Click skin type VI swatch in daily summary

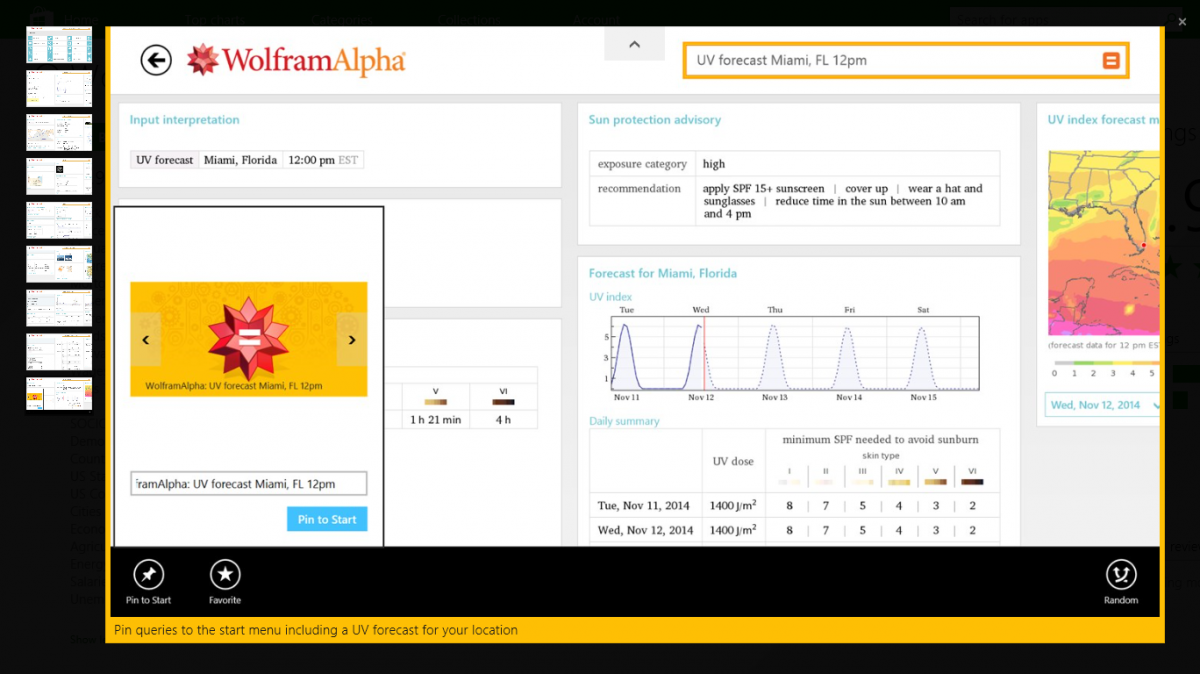pos(972,482)
